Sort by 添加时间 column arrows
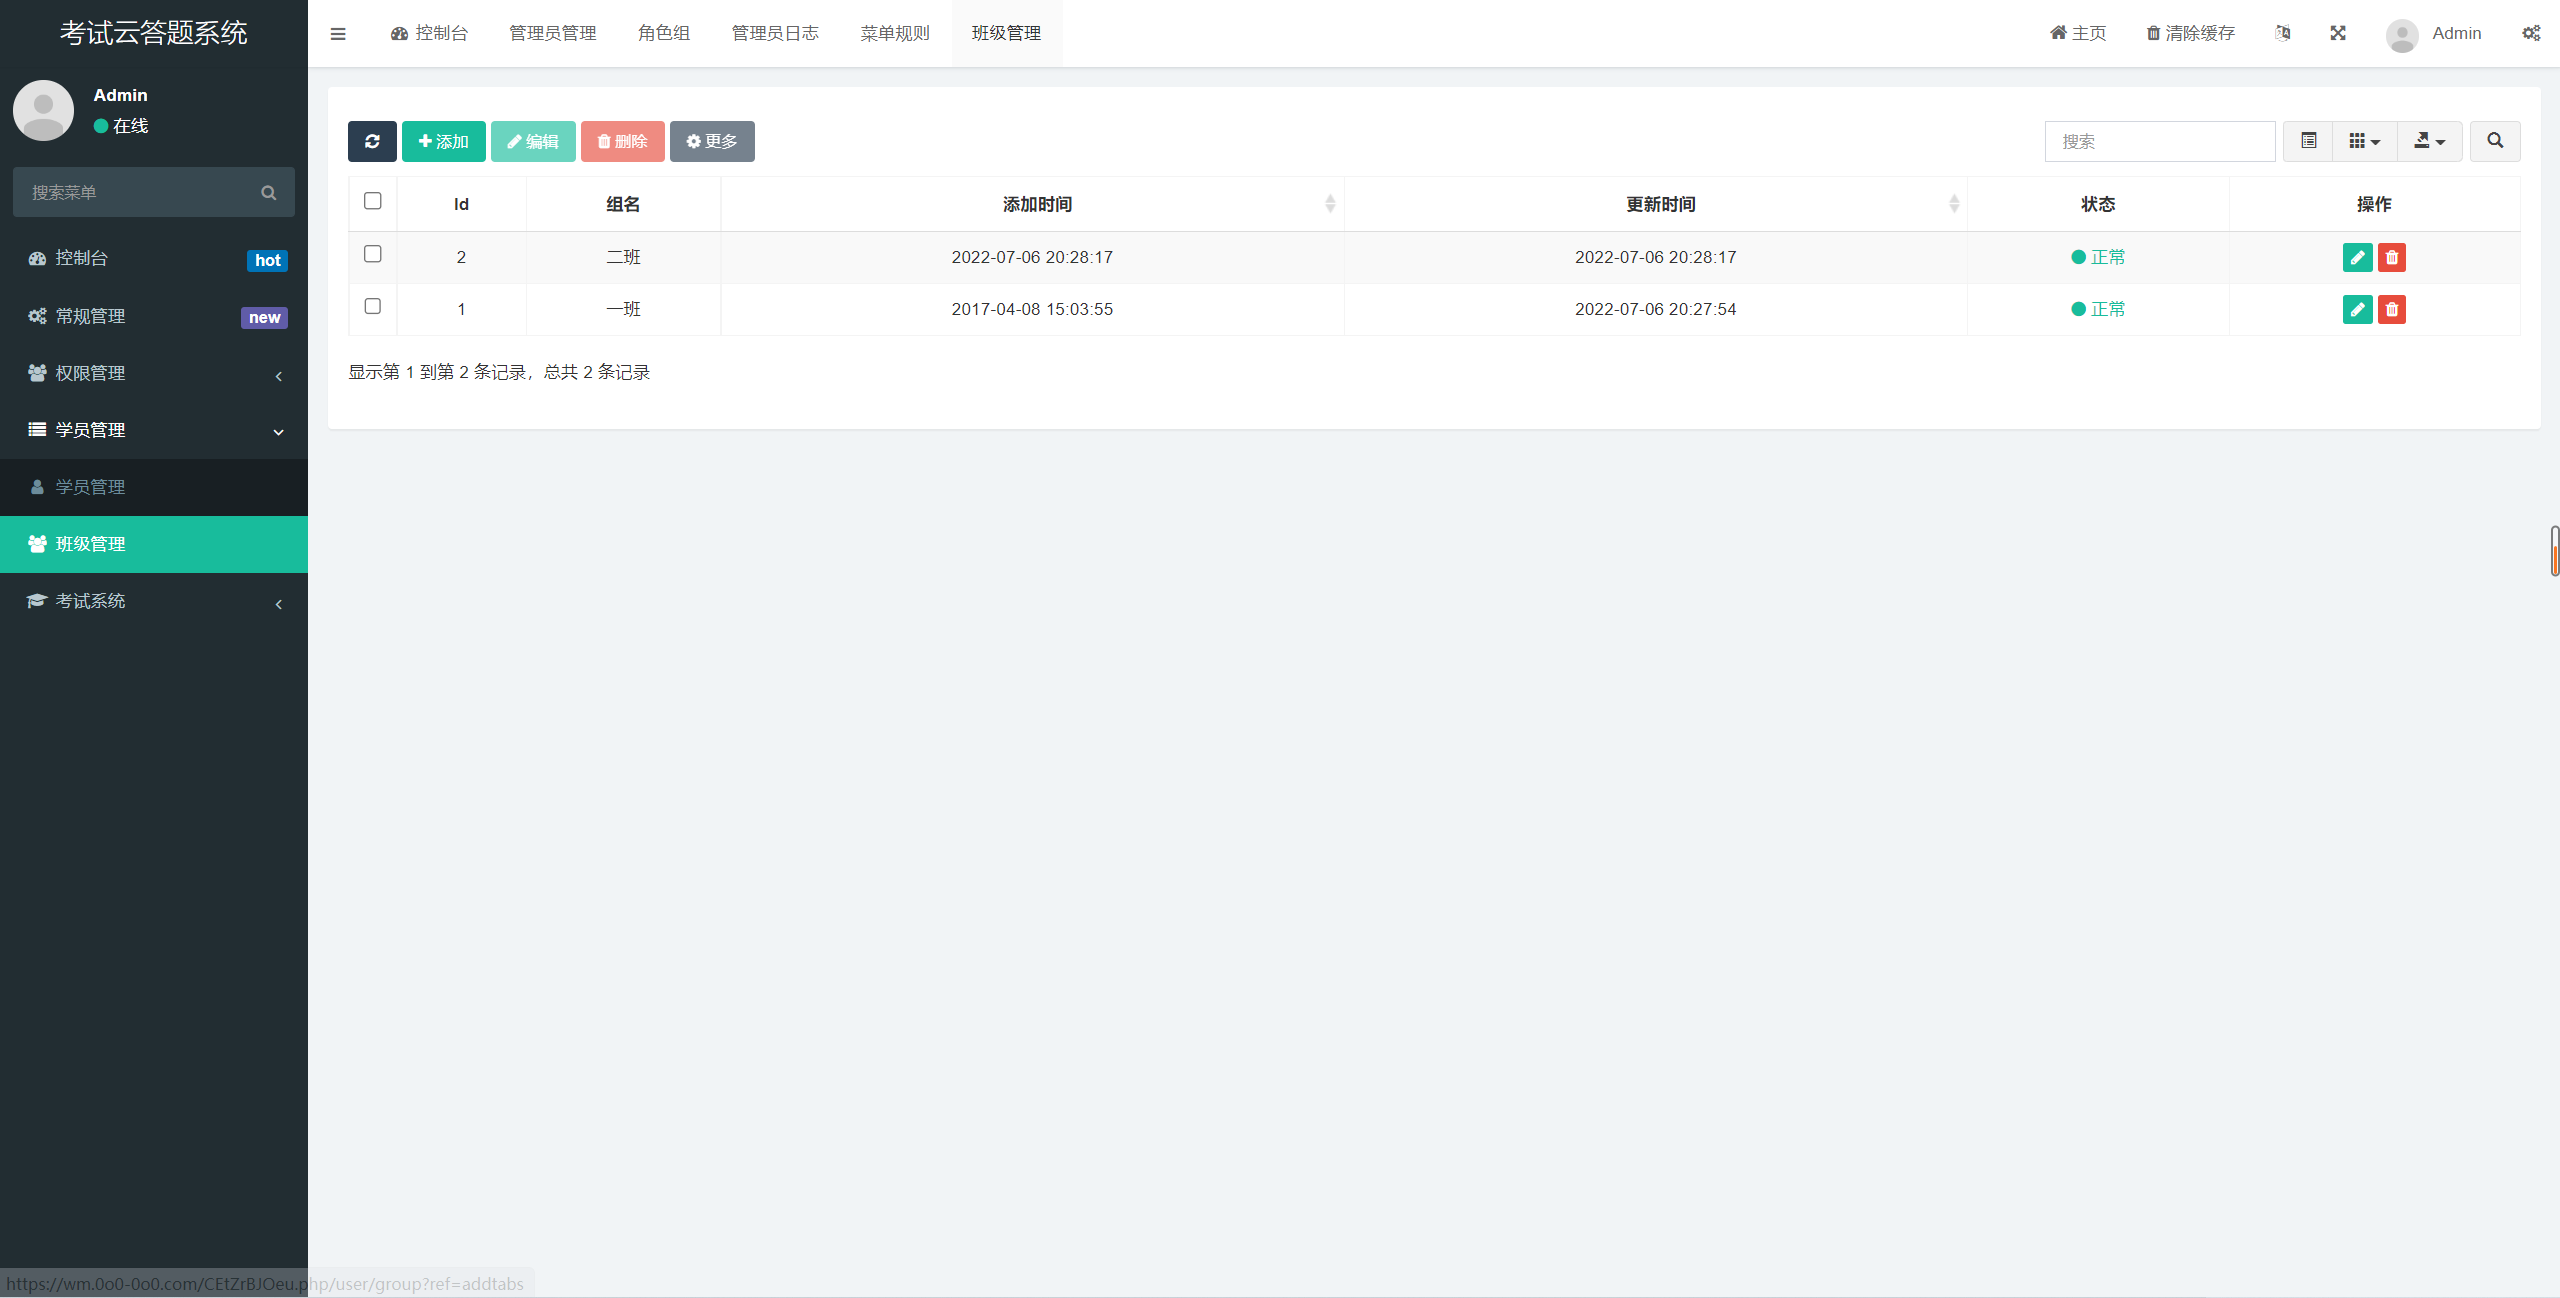Image resolution: width=2560 pixels, height=1298 pixels. (1329, 204)
